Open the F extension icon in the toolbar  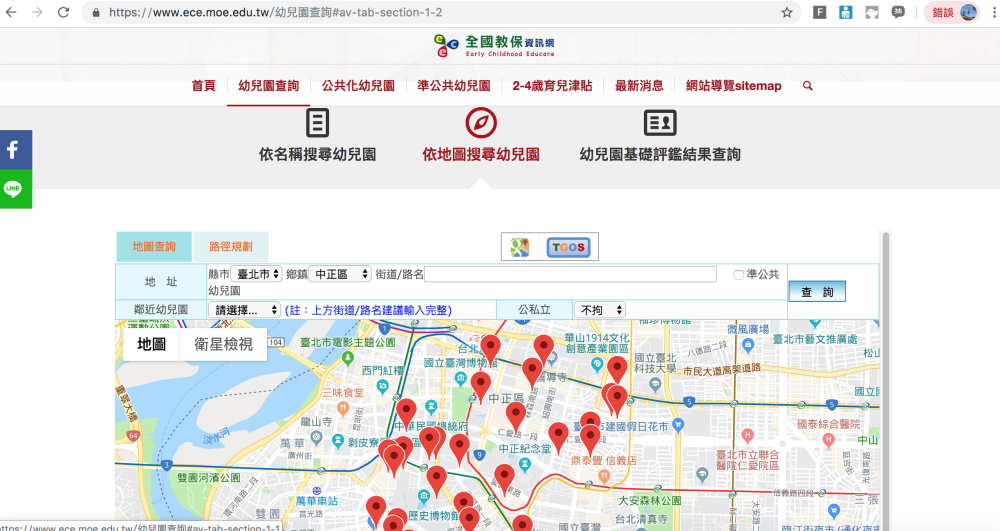pyautogui.click(x=820, y=12)
